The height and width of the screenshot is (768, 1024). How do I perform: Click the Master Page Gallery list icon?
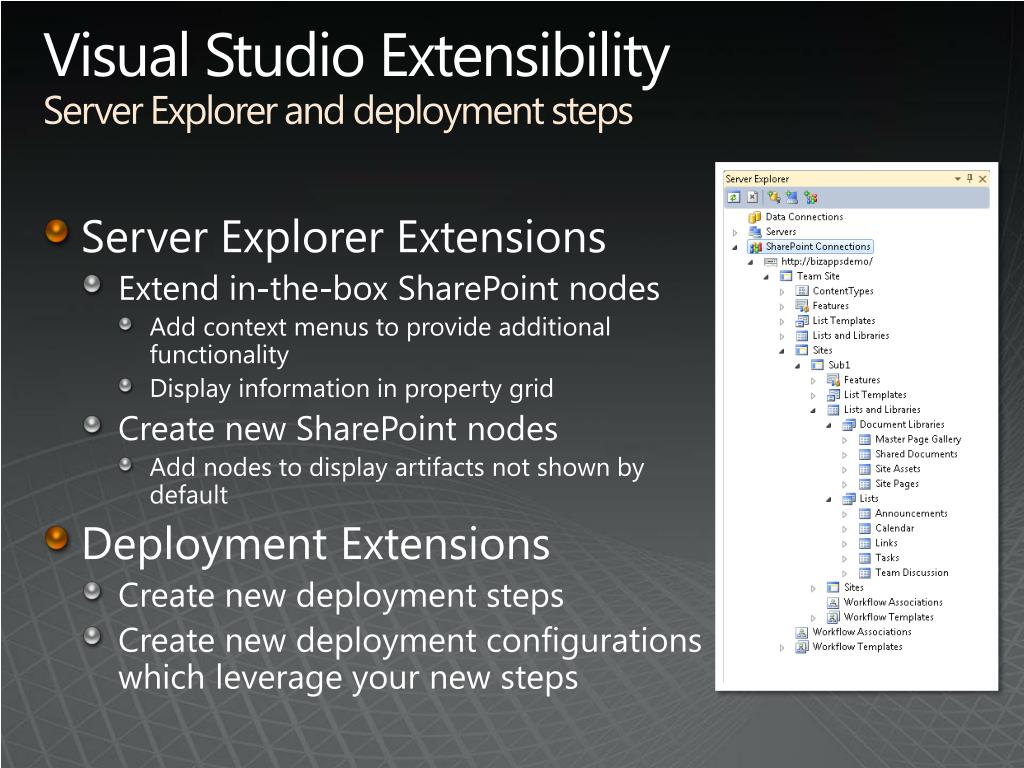pos(865,440)
